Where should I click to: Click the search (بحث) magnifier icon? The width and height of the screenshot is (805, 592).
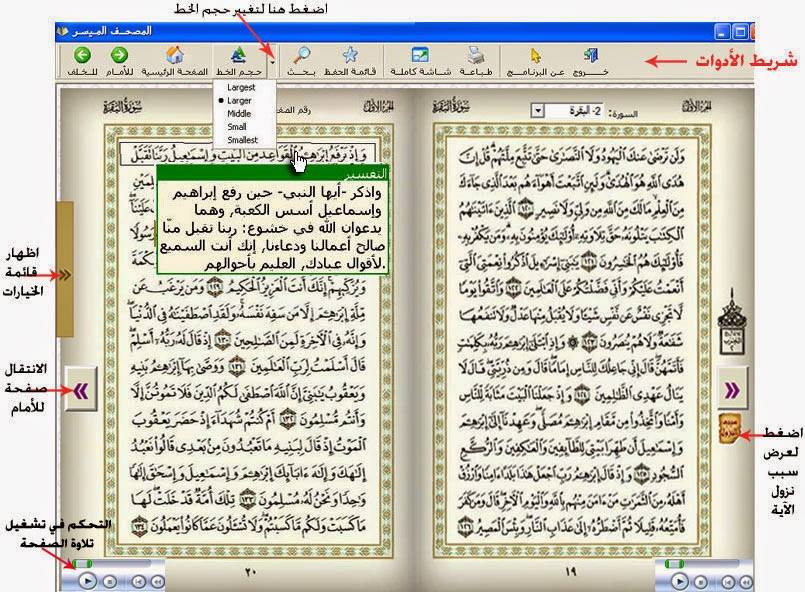[x=301, y=55]
